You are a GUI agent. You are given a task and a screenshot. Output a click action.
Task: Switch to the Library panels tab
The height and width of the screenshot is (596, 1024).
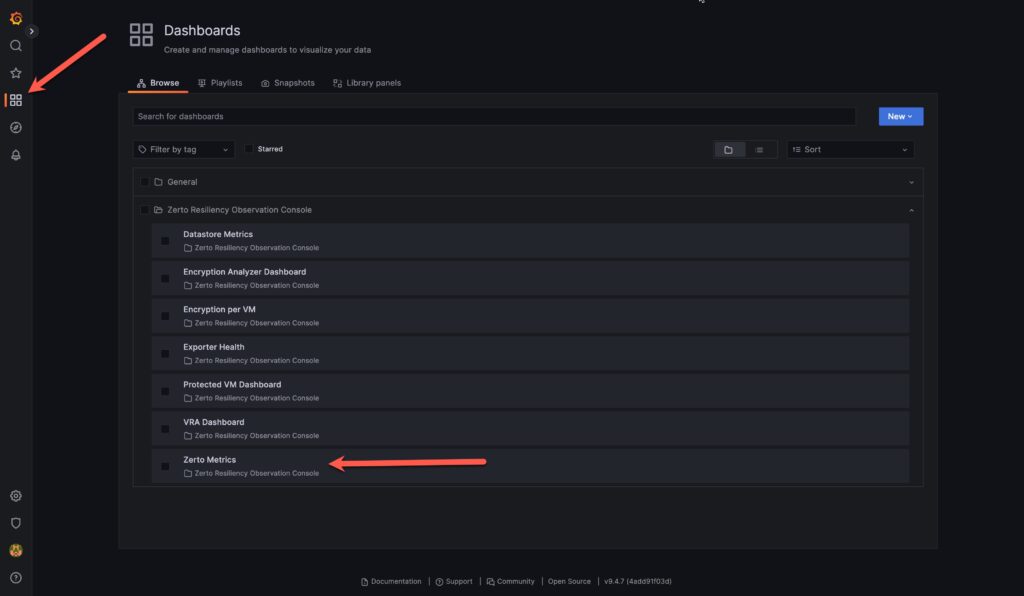point(367,83)
